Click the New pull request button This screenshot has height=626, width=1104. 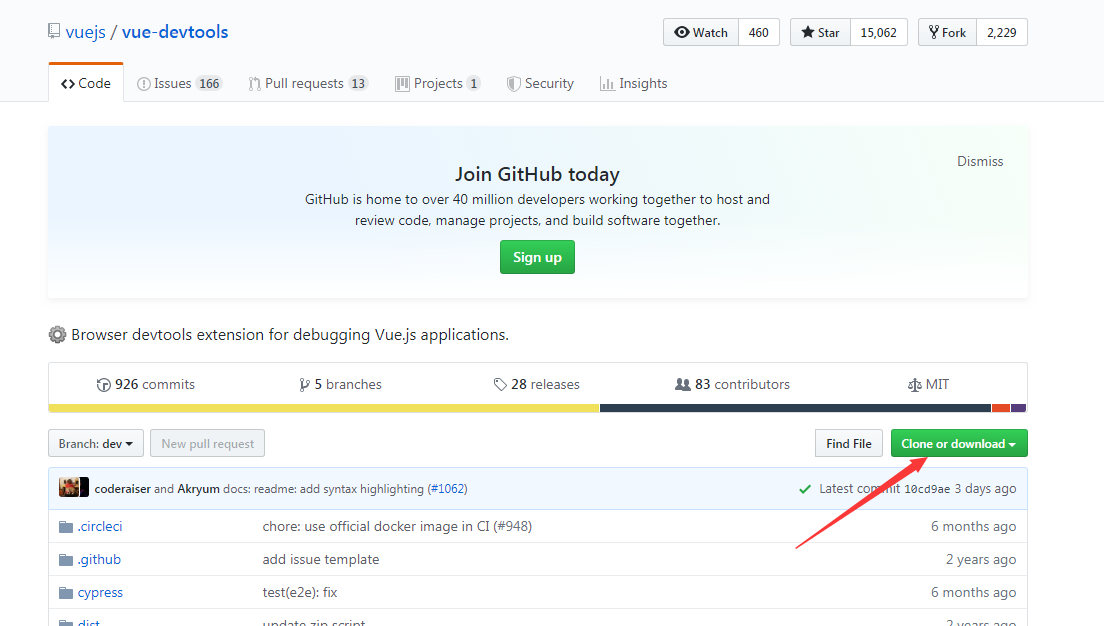click(x=208, y=444)
